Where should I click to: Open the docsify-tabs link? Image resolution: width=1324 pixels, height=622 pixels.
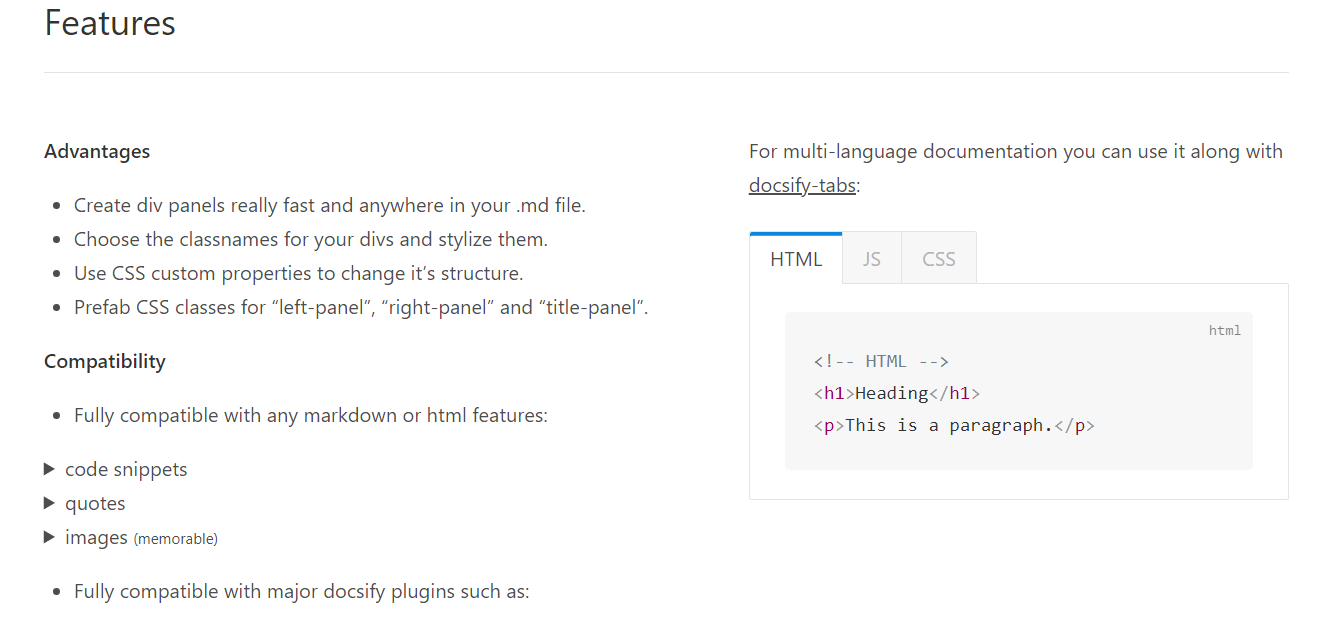click(x=802, y=185)
